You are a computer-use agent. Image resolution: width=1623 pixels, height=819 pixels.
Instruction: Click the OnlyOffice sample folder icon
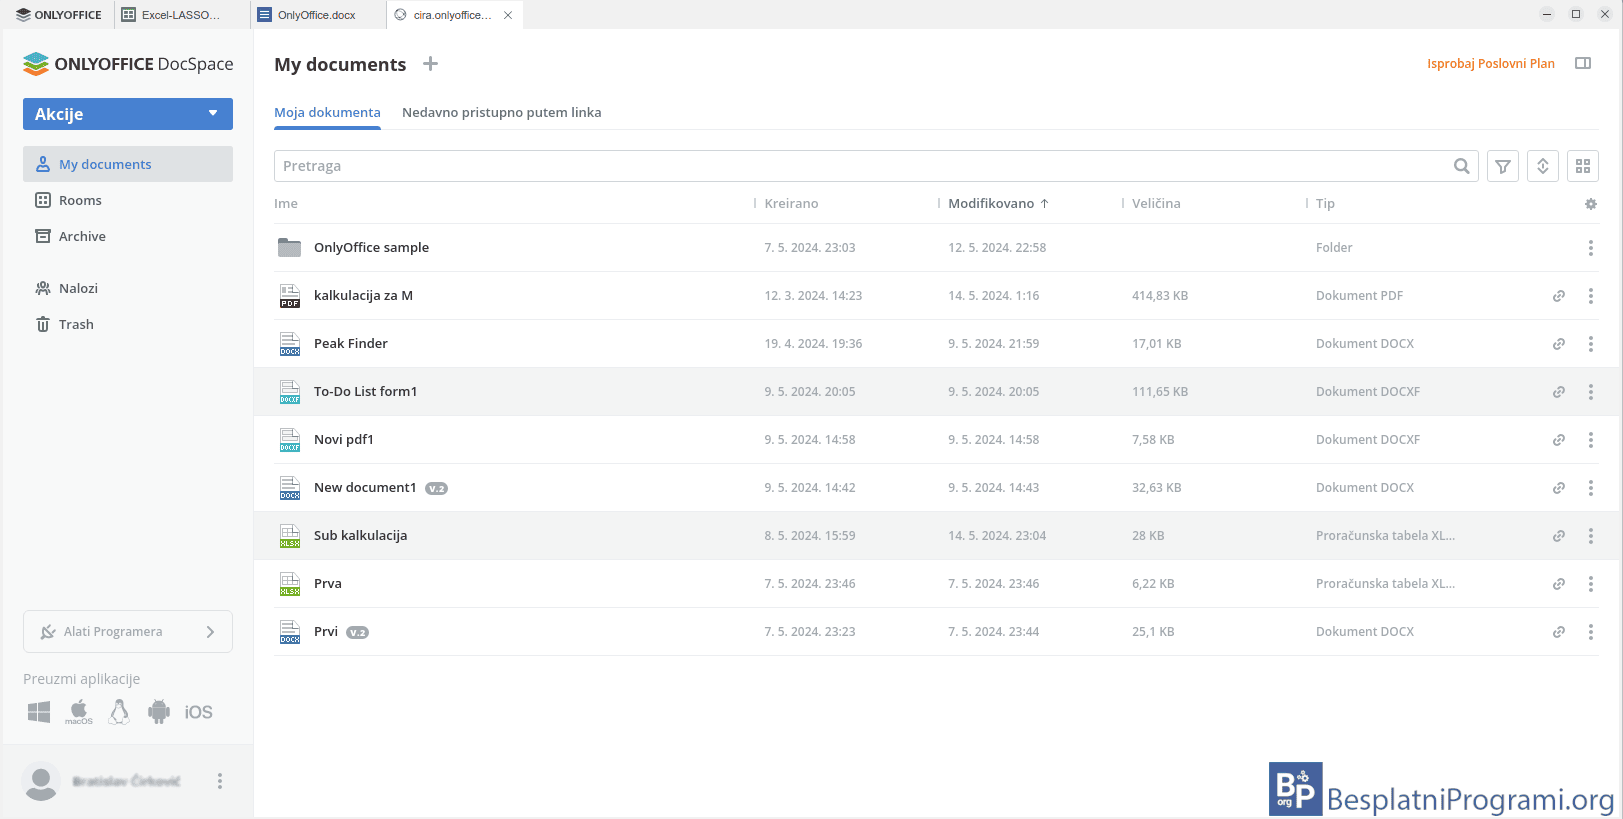click(x=289, y=247)
